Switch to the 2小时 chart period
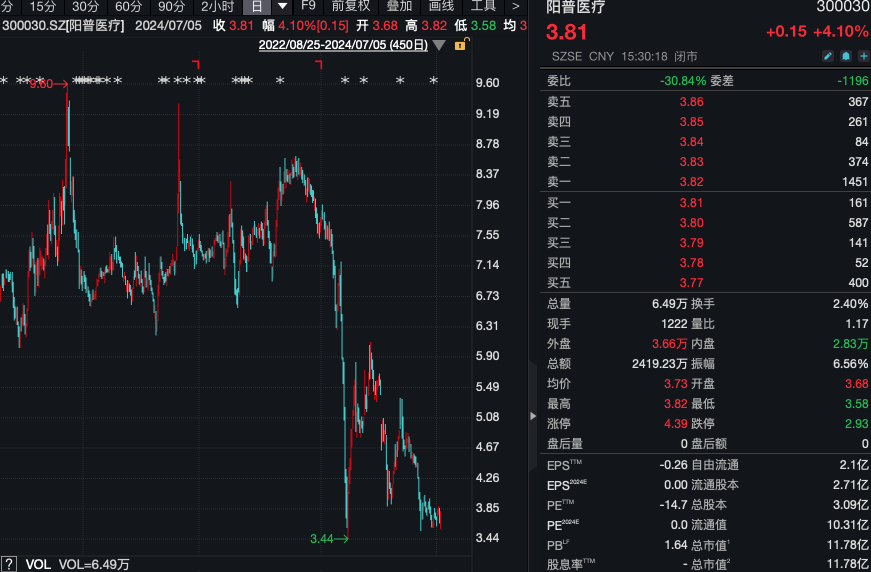Image resolution: width=871 pixels, height=572 pixels. [217, 6]
